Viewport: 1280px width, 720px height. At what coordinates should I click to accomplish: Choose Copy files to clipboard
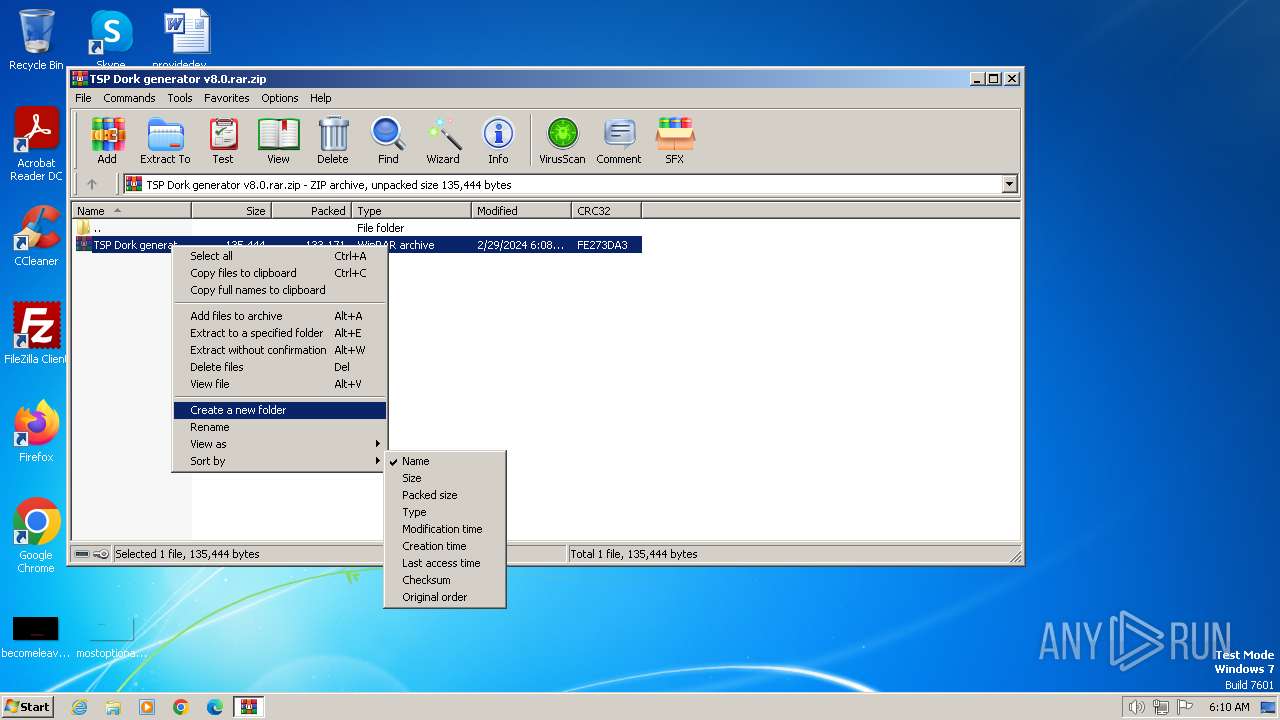coord(280,273)
